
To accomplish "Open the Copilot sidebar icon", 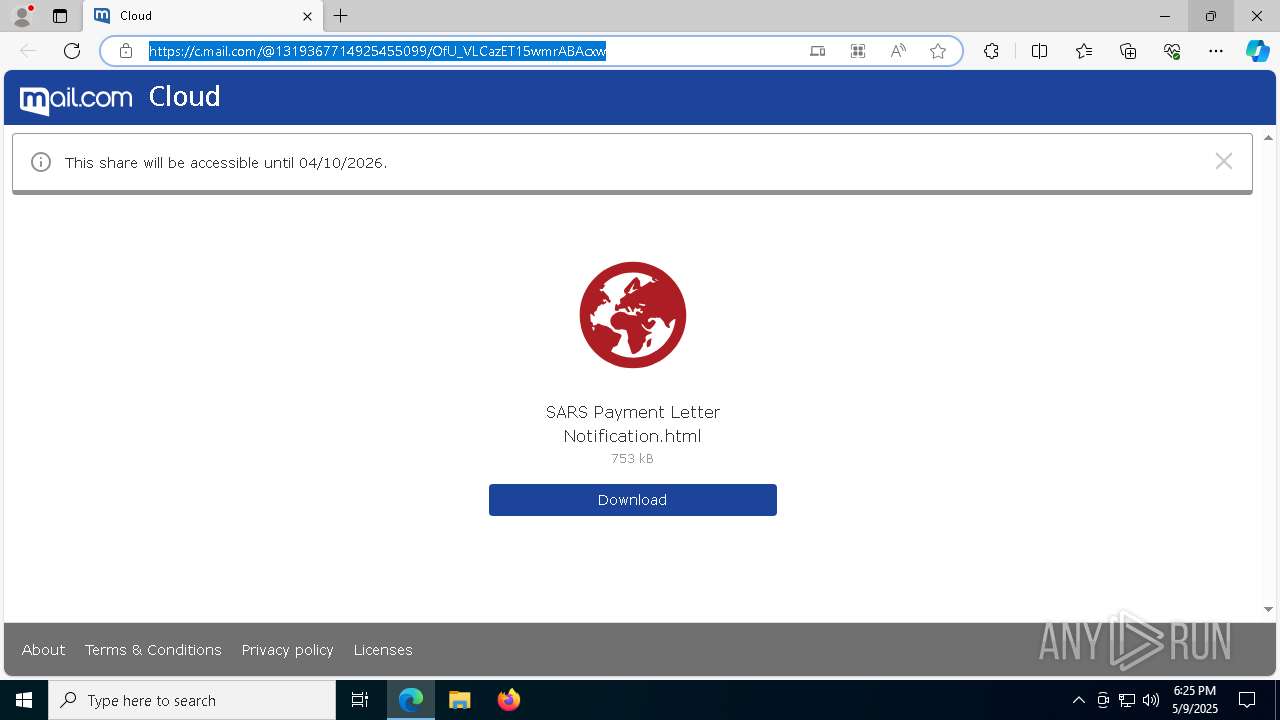I will click(1258, 51).
